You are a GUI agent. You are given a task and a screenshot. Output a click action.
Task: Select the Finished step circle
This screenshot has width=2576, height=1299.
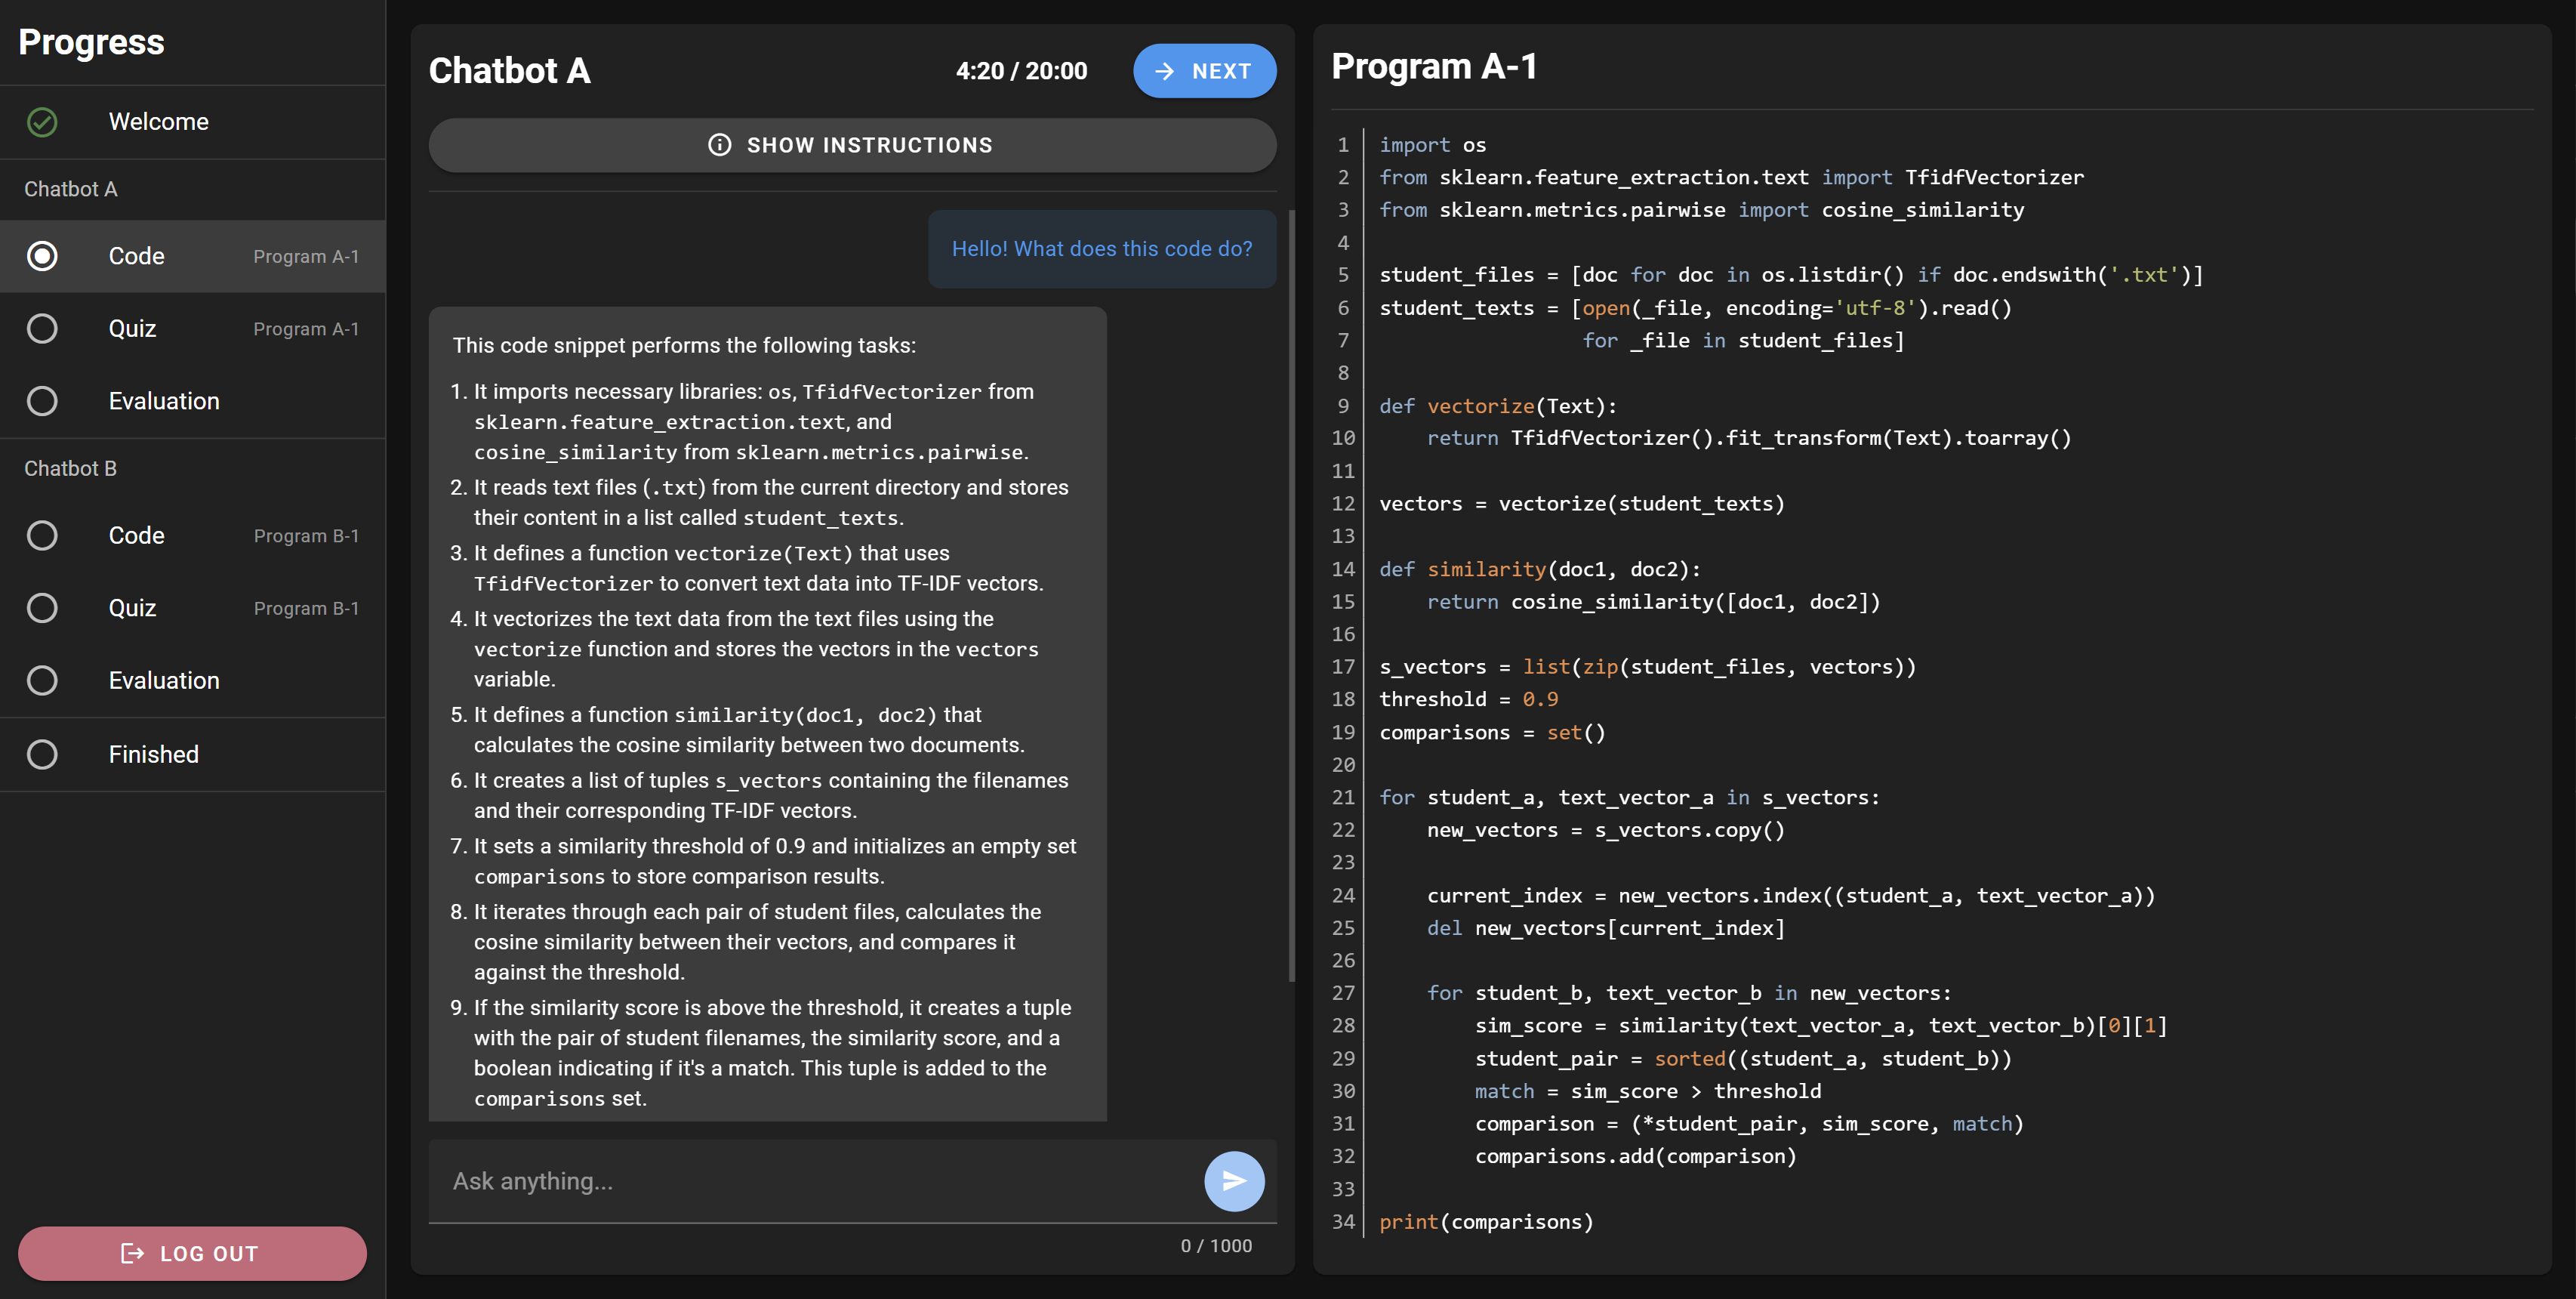[42, 754]
